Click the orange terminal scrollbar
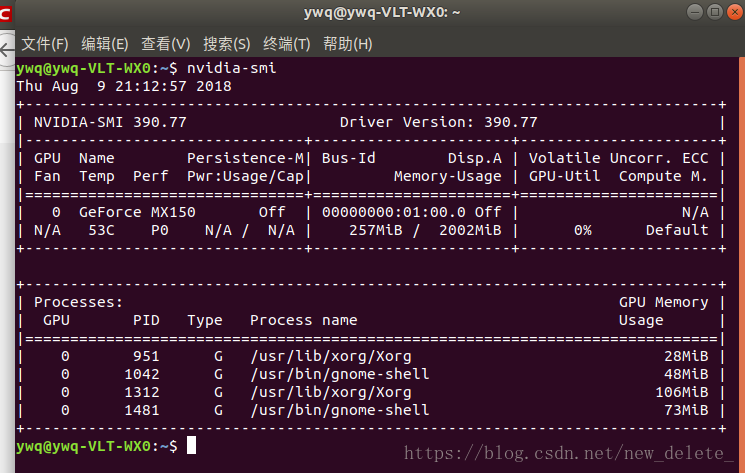Viewport: 745px width, 473px height. [x=742, y=265]
